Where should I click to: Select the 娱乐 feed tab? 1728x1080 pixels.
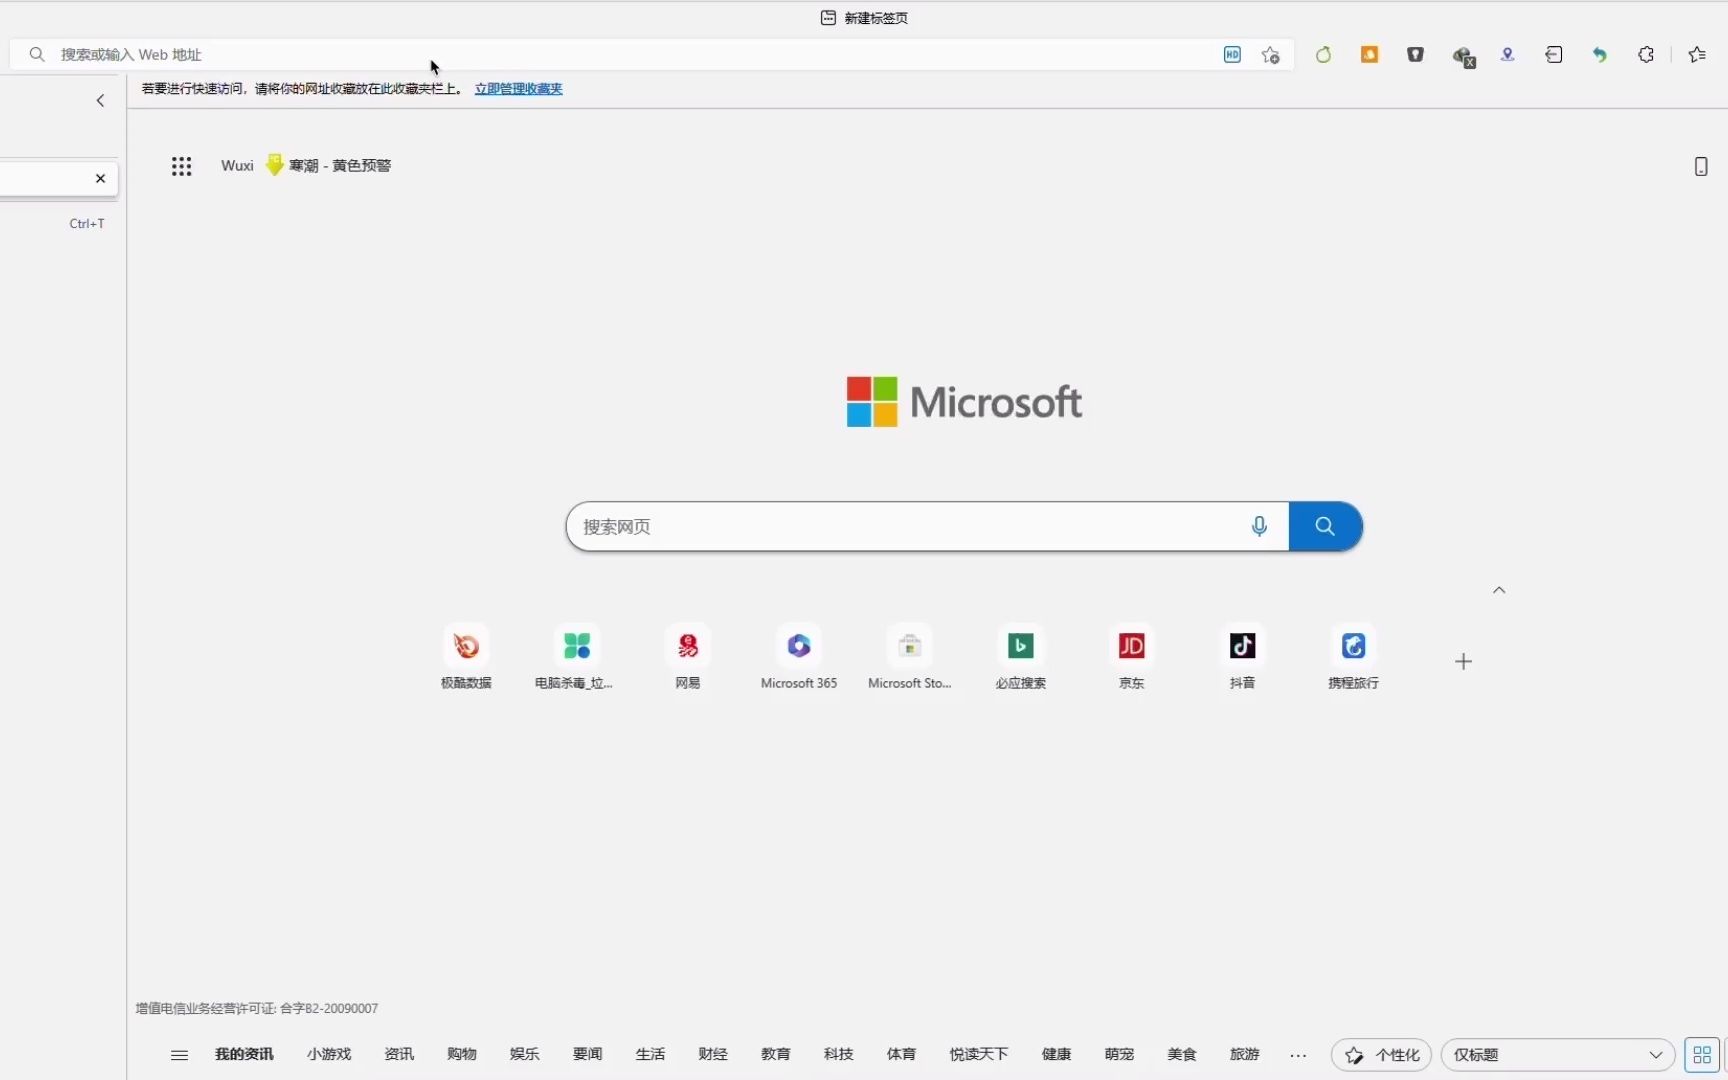tap(525, 1054)
